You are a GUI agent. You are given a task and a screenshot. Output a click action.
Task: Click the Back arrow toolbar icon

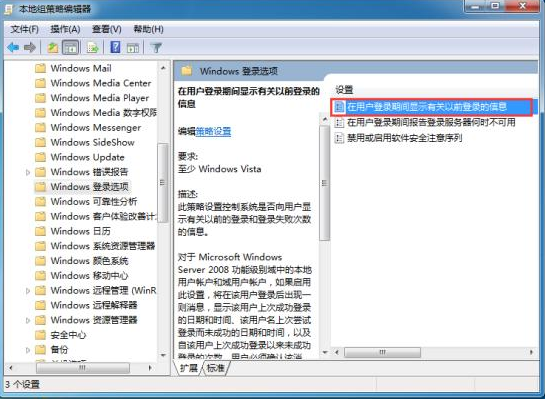(13, 48)
